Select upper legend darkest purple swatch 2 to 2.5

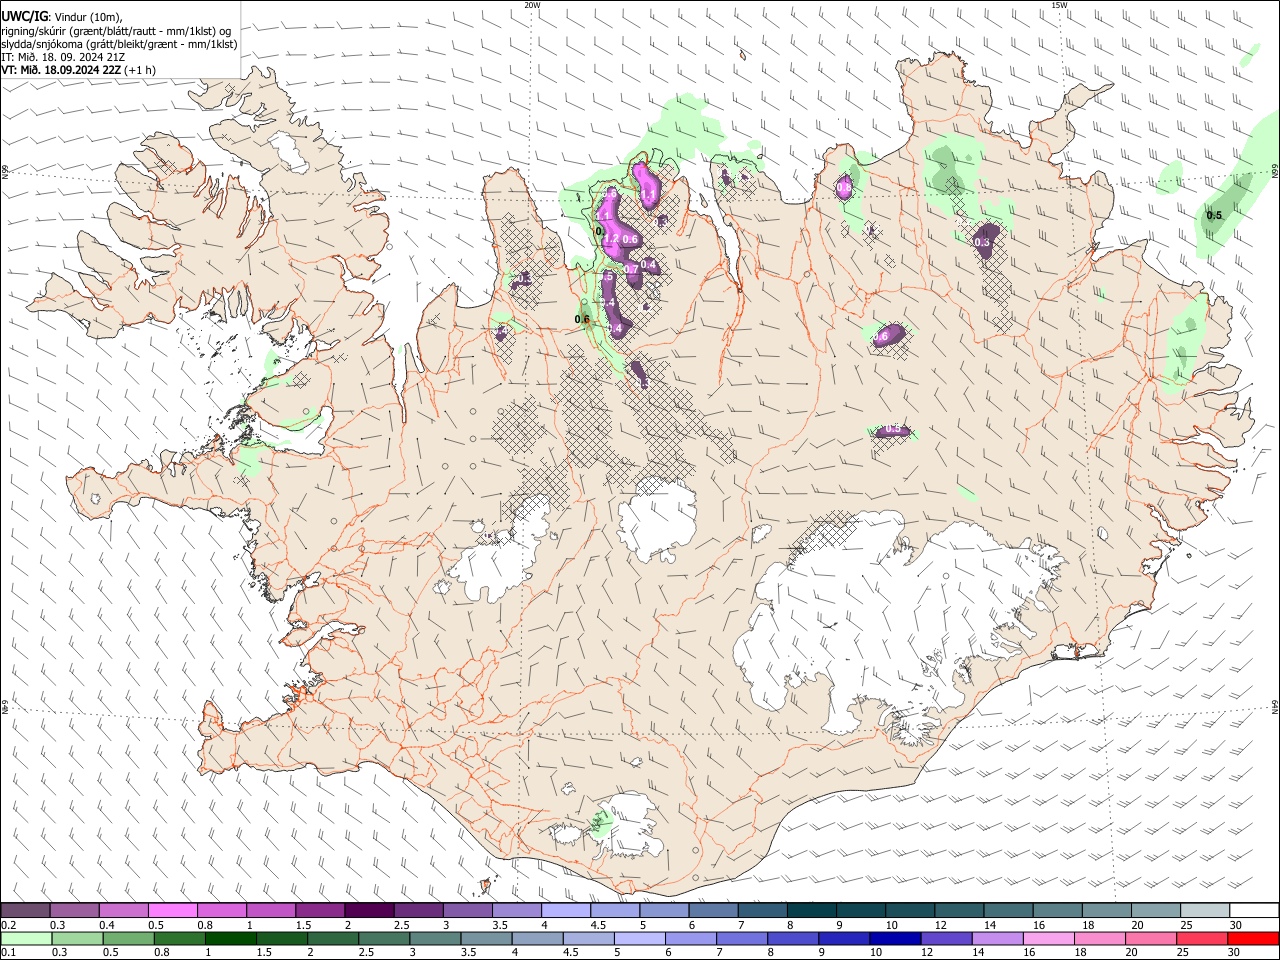click(x=369, y=910)
